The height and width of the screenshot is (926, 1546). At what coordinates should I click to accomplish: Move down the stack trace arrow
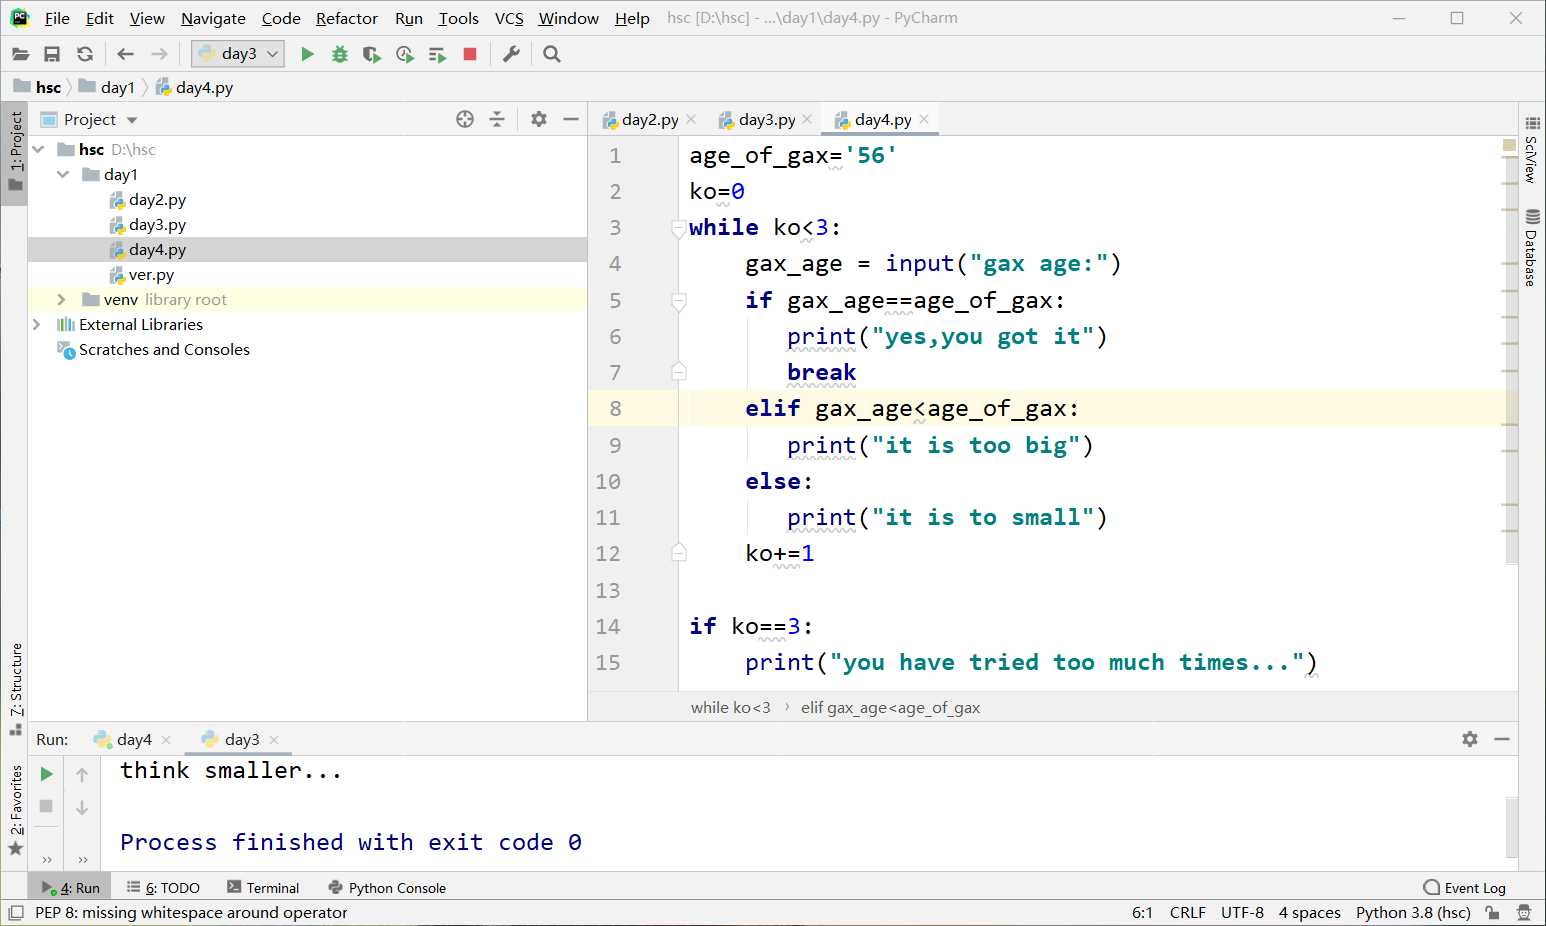coord(82,807)
